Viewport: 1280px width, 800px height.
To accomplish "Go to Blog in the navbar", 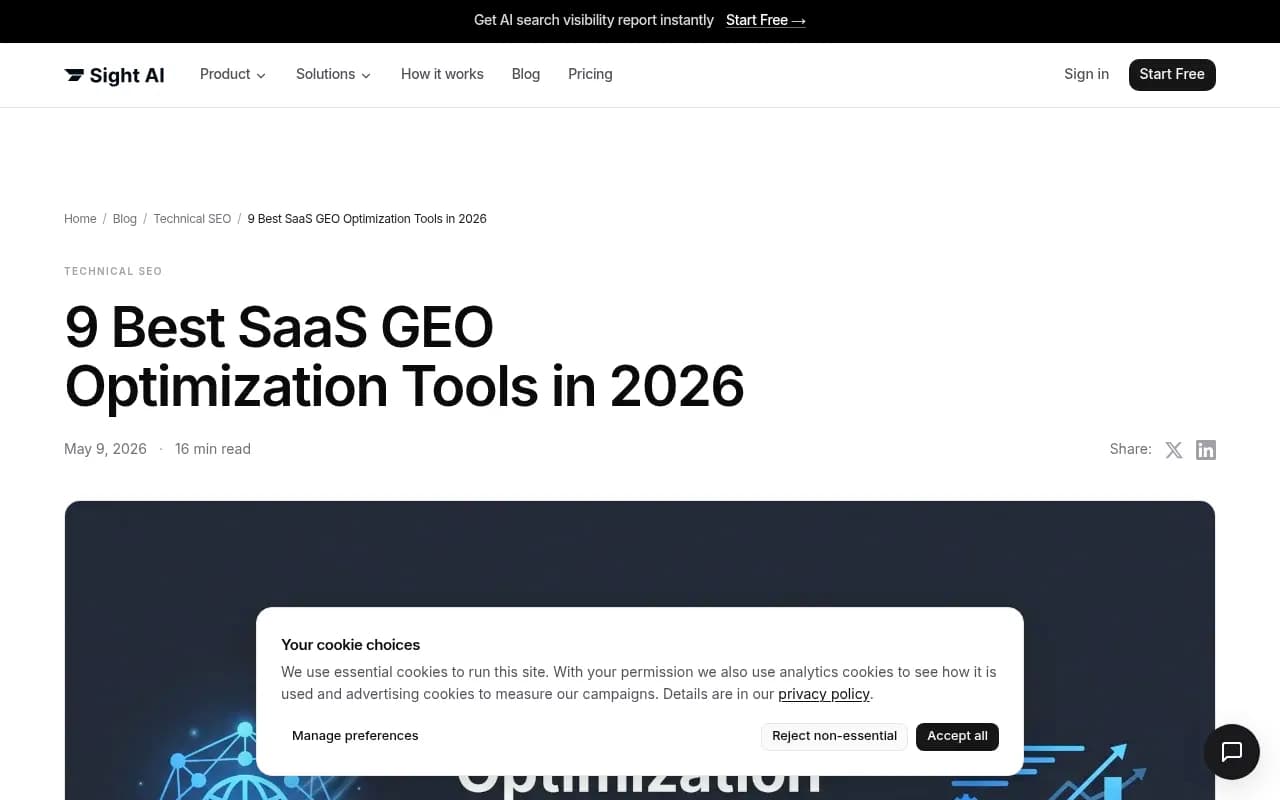I will click(526, 74).
